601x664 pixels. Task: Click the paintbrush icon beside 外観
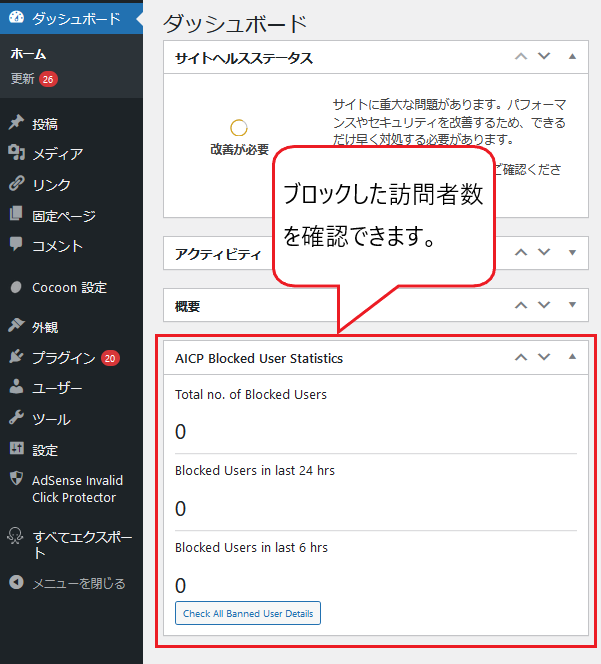coord(16,326)
